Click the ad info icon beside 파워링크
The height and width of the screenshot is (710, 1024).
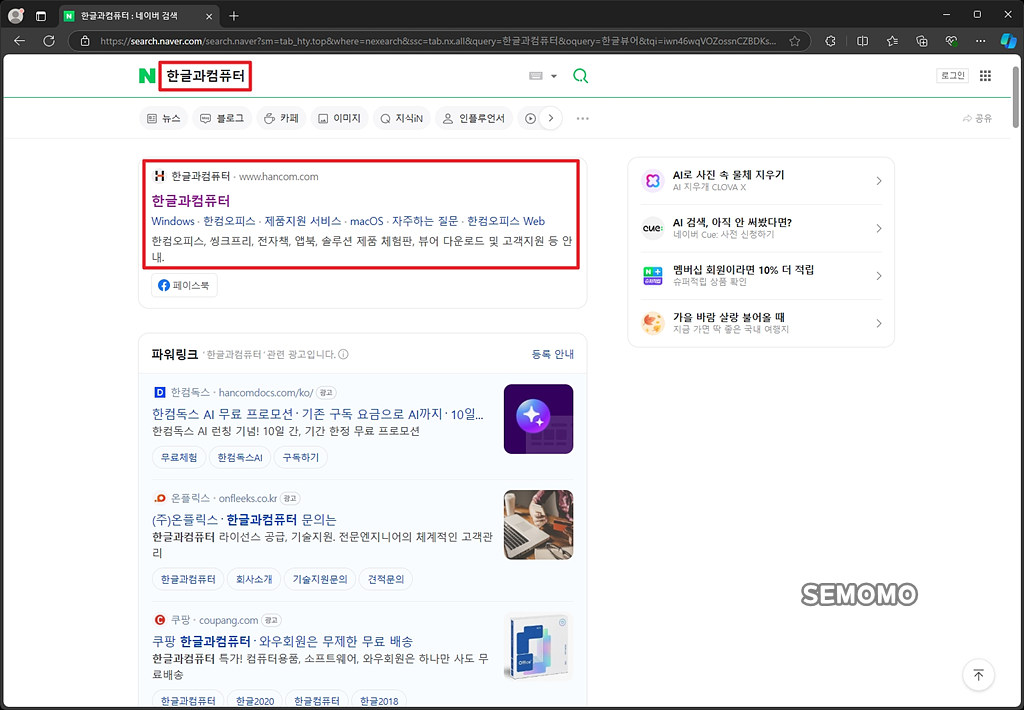click(x=344, y=354)
